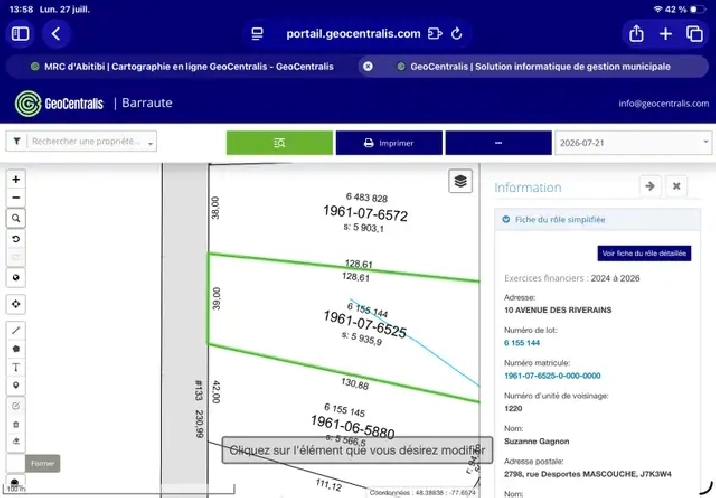The width and height of the screenshot is (716, 498).
Task: Reload the page
Action: pyautogui.click(x=456, y=34)
